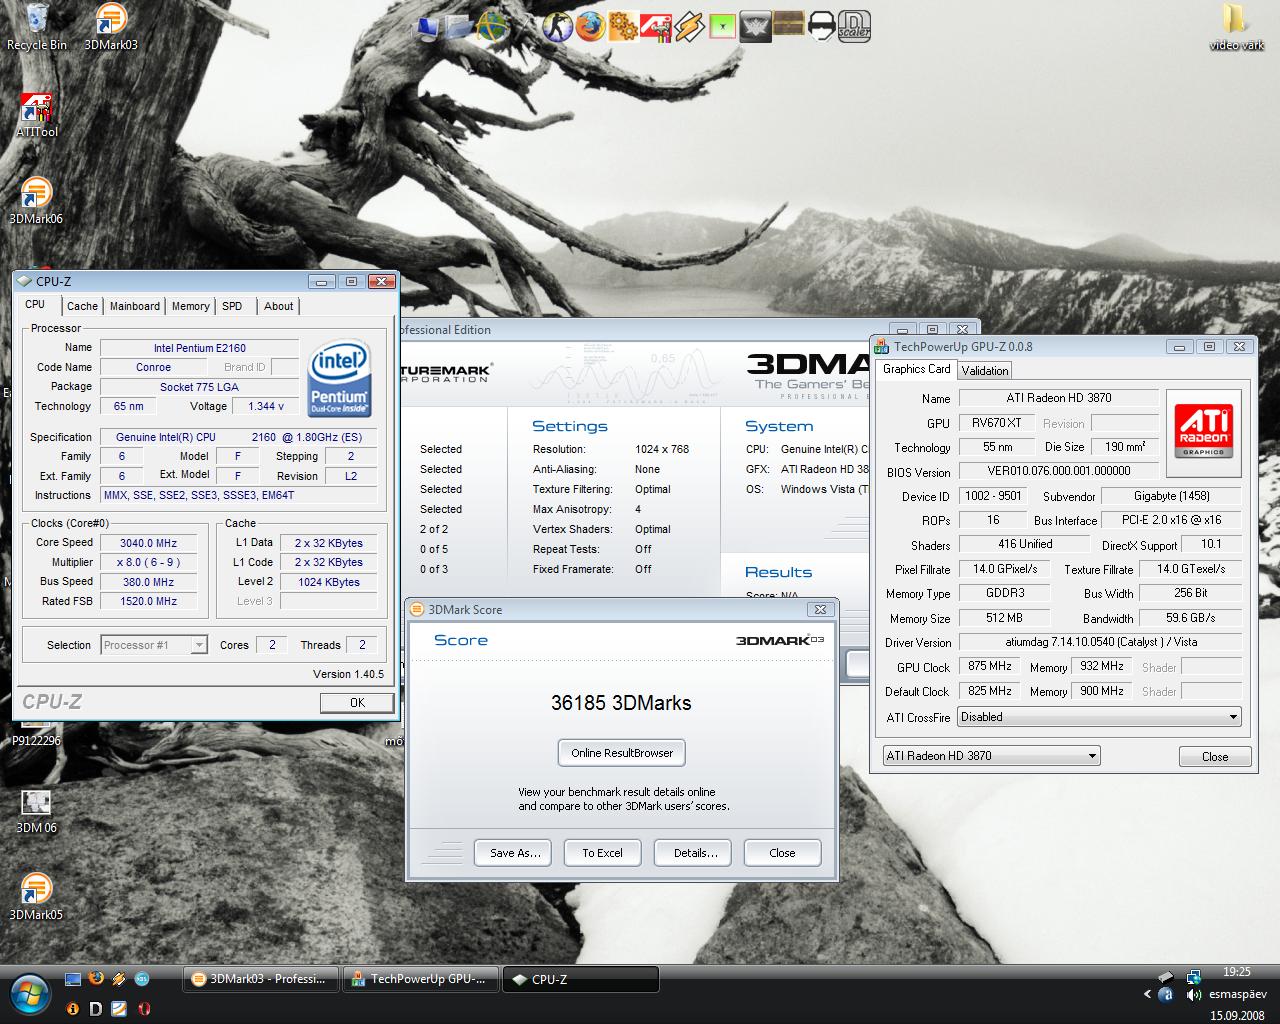Open the ATI tools icon in dock
The width and height of the screenshot is (1280, 1024).
click(x=655, y=26)
